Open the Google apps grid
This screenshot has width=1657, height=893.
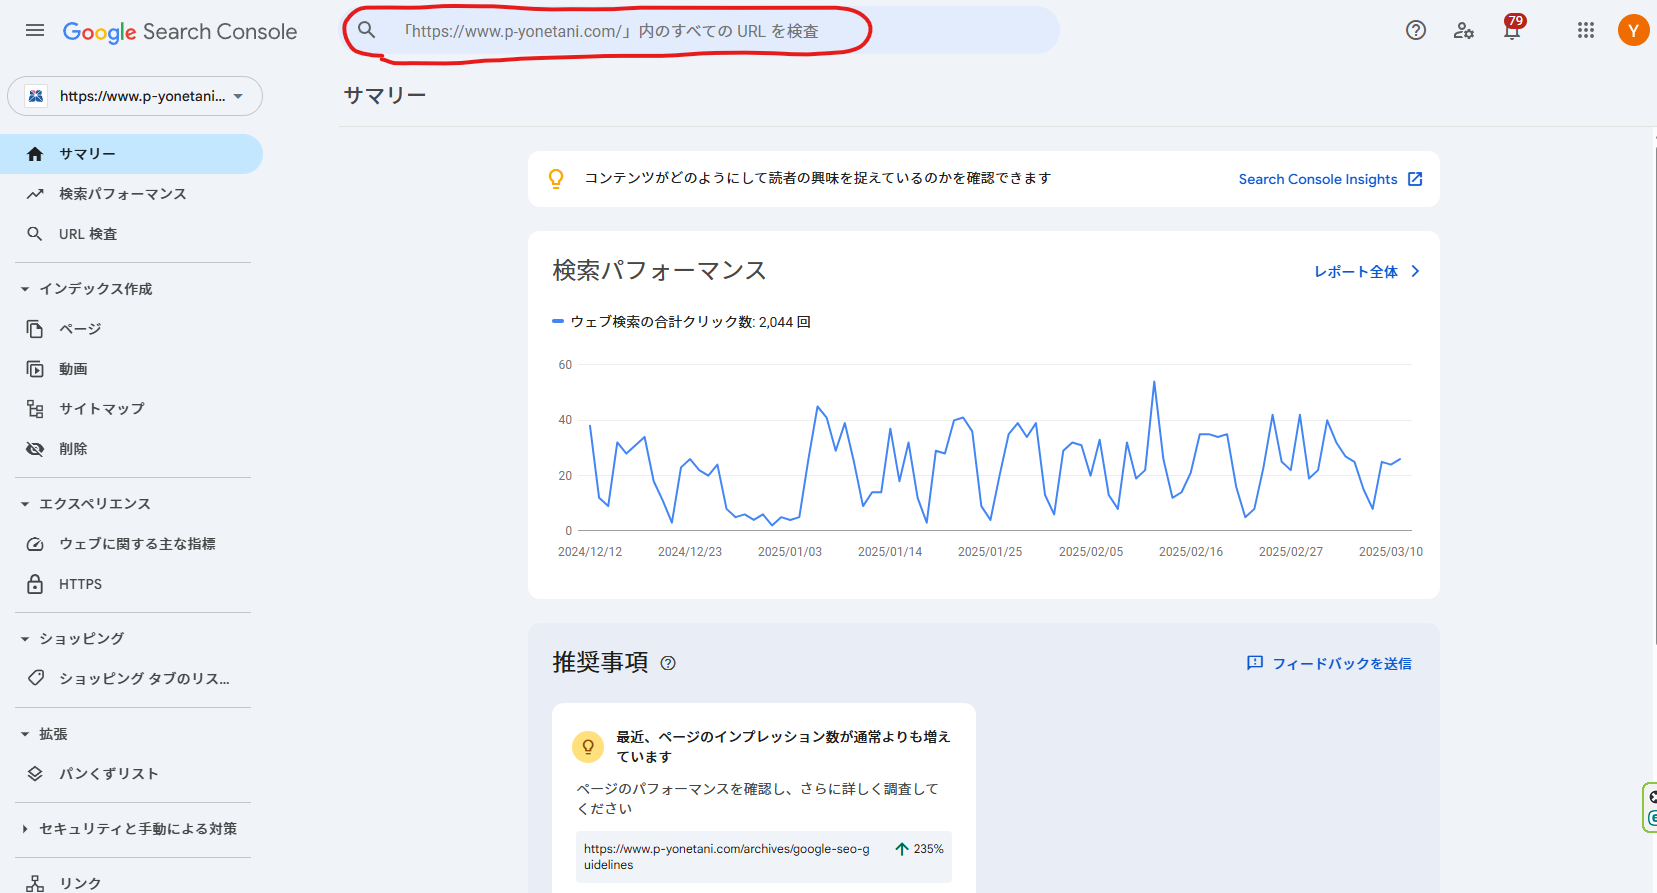click(1585, 30)
